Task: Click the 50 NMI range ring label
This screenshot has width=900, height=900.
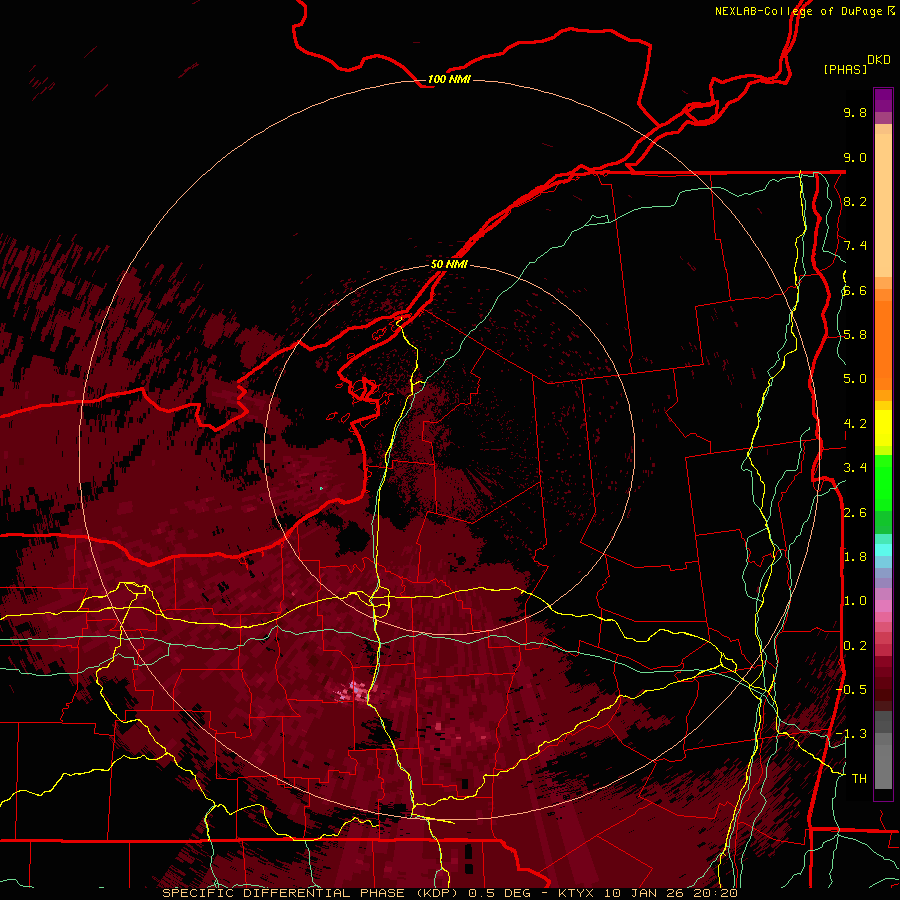Action: click(449, 264)
